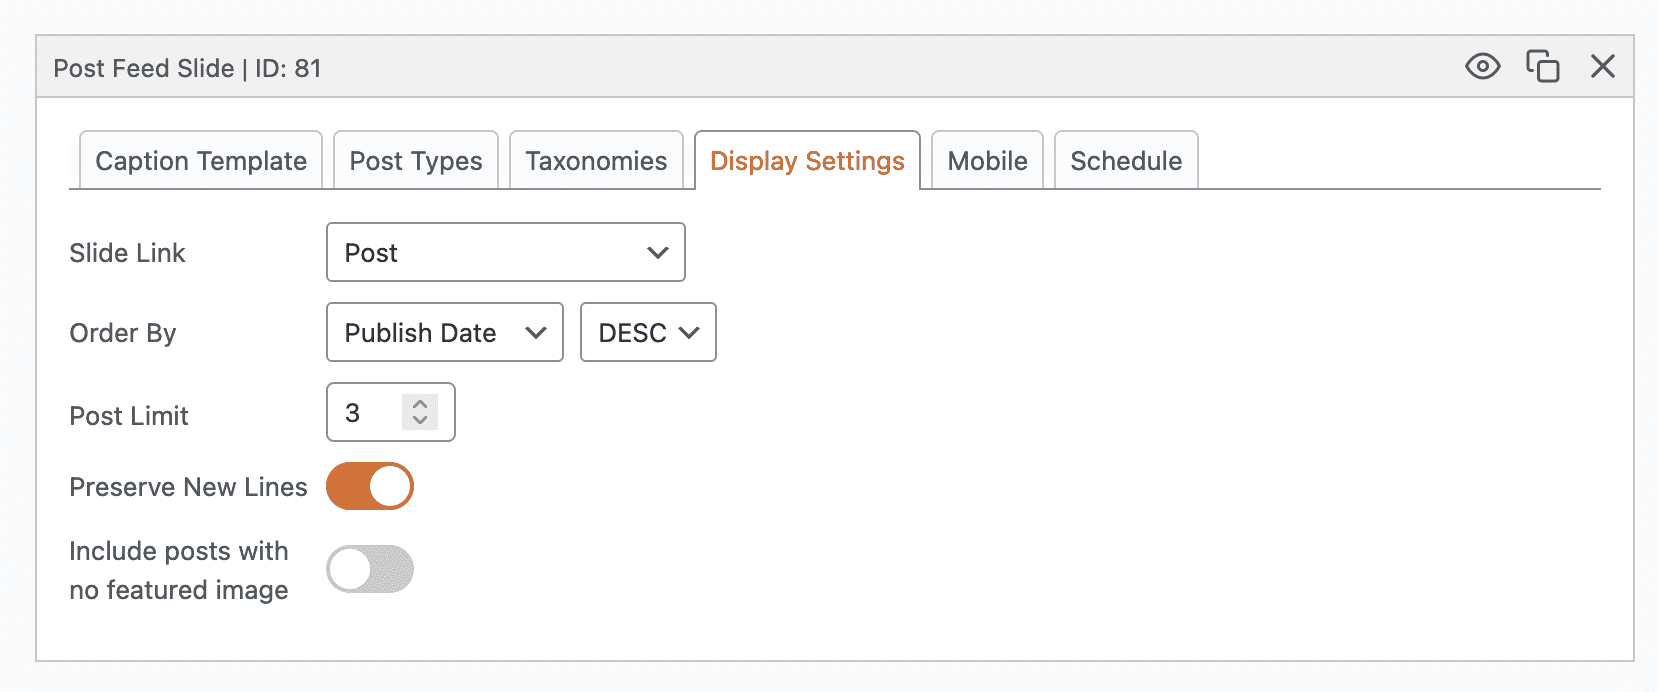Switch to the Post Types tab
1658x692 pixels.
pyautogui.click(x=416, y=161)
